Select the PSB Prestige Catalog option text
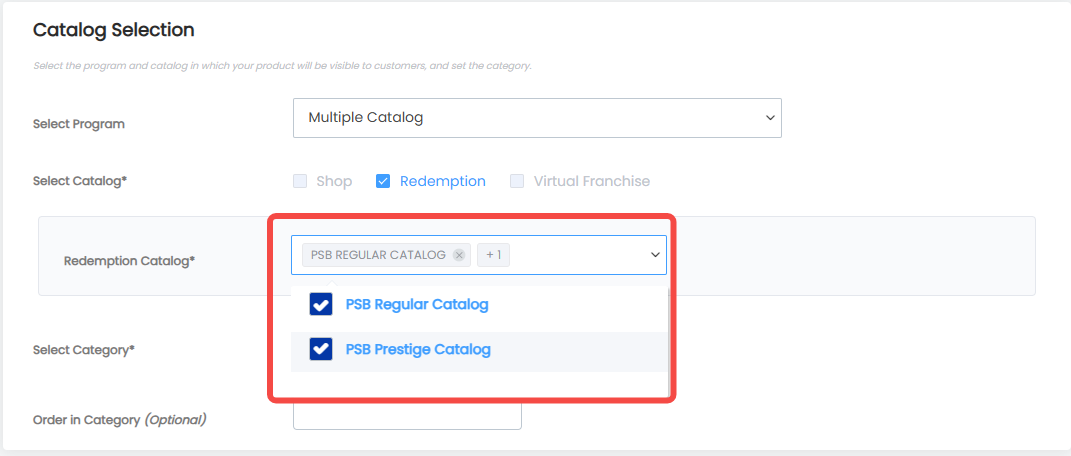 [418, 350]
